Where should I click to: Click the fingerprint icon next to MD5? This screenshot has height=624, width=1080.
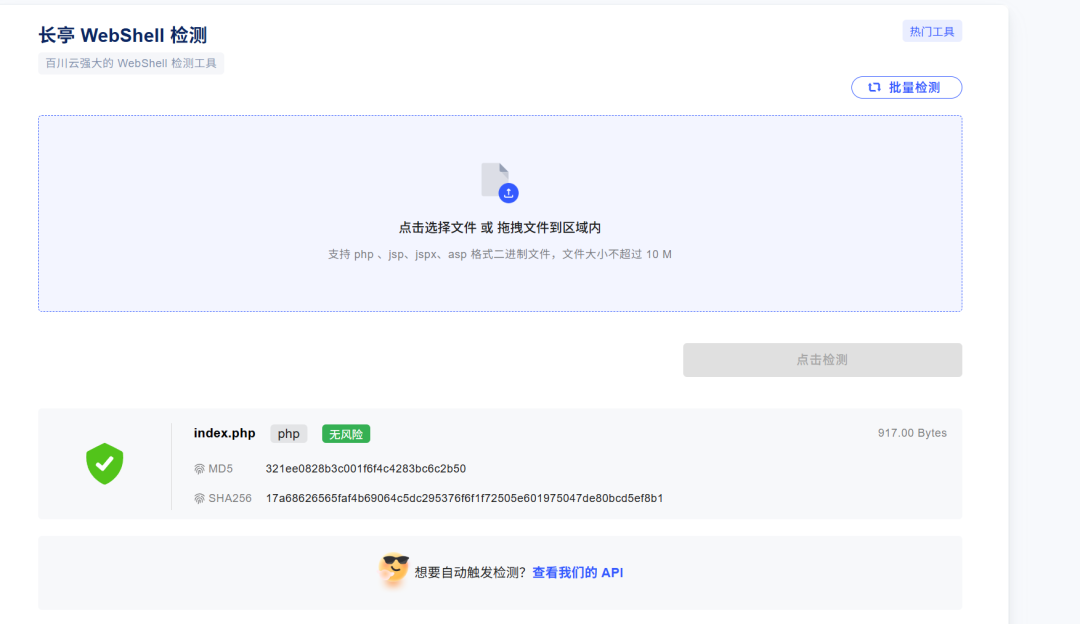[200, 467]
